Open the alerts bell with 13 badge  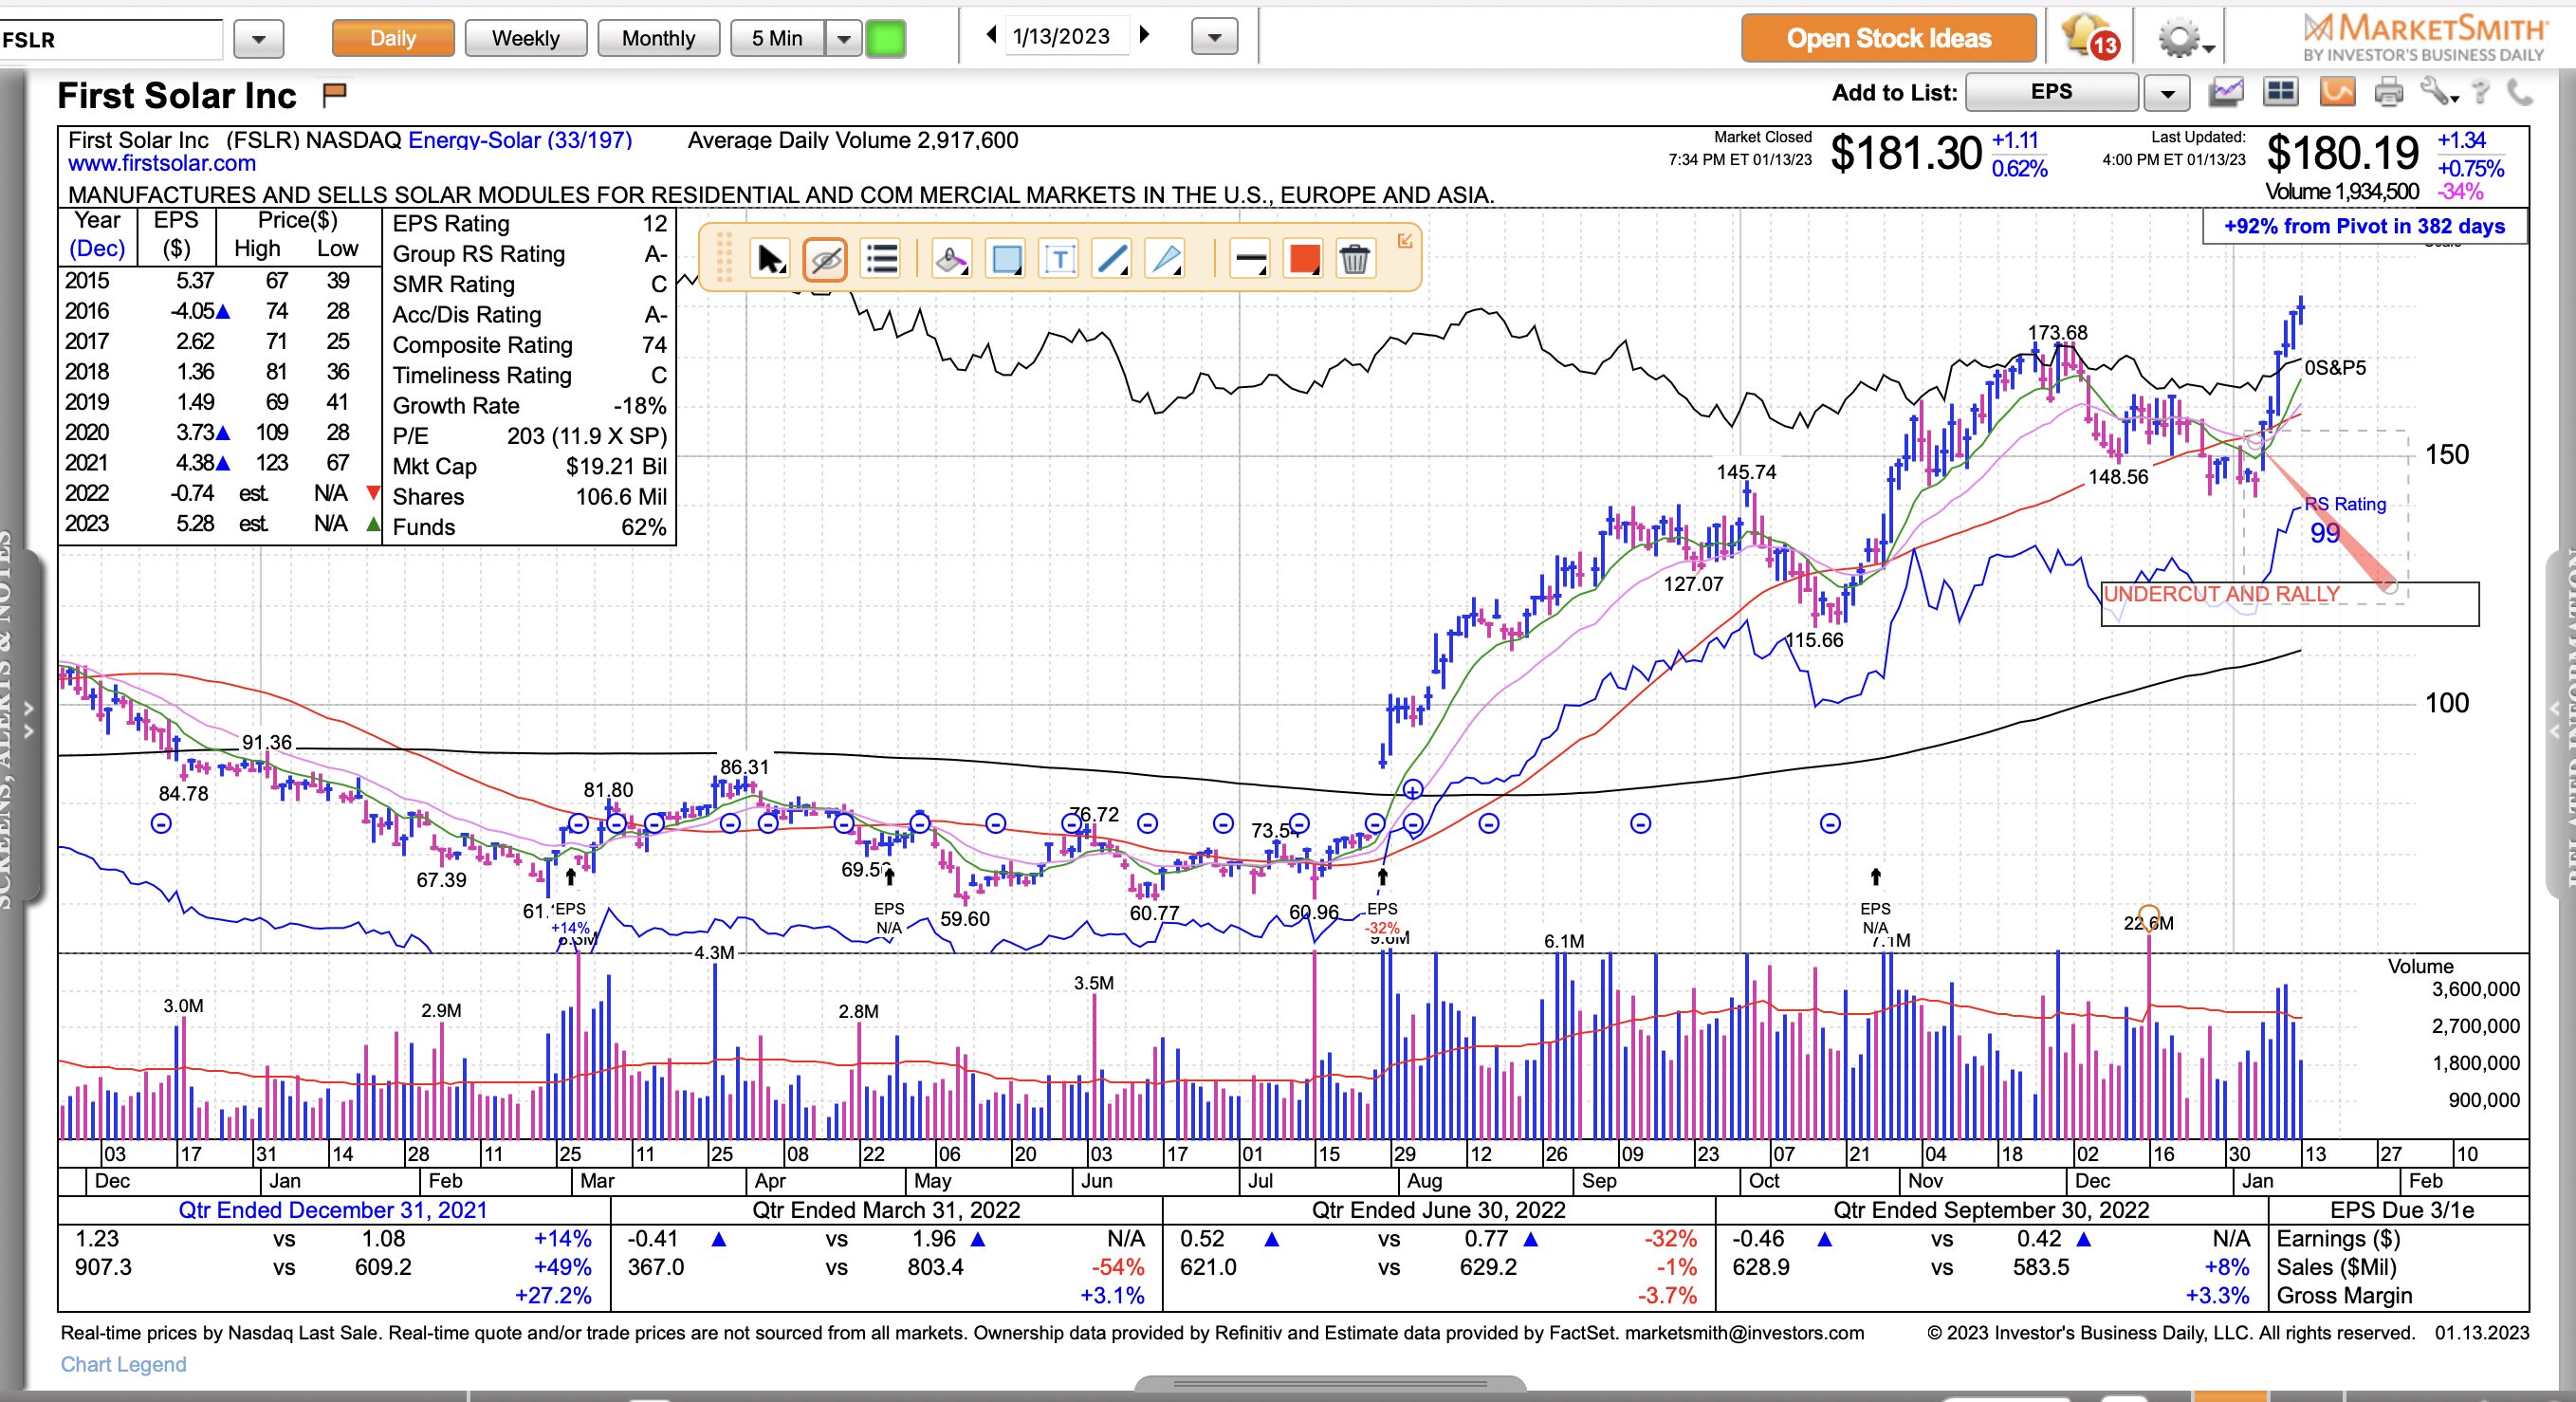pos(2091,38)
